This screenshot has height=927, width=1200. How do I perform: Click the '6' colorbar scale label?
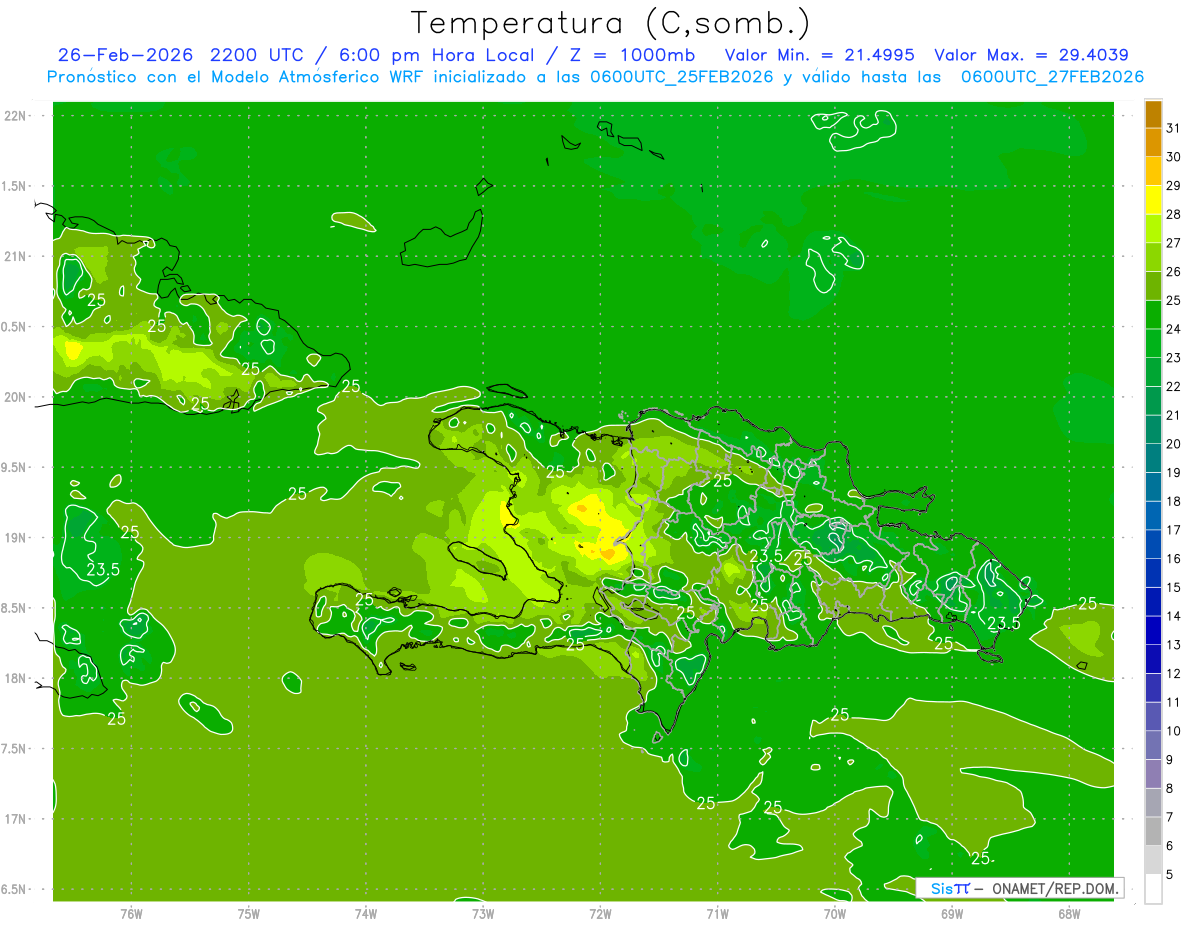[1169, 846]
